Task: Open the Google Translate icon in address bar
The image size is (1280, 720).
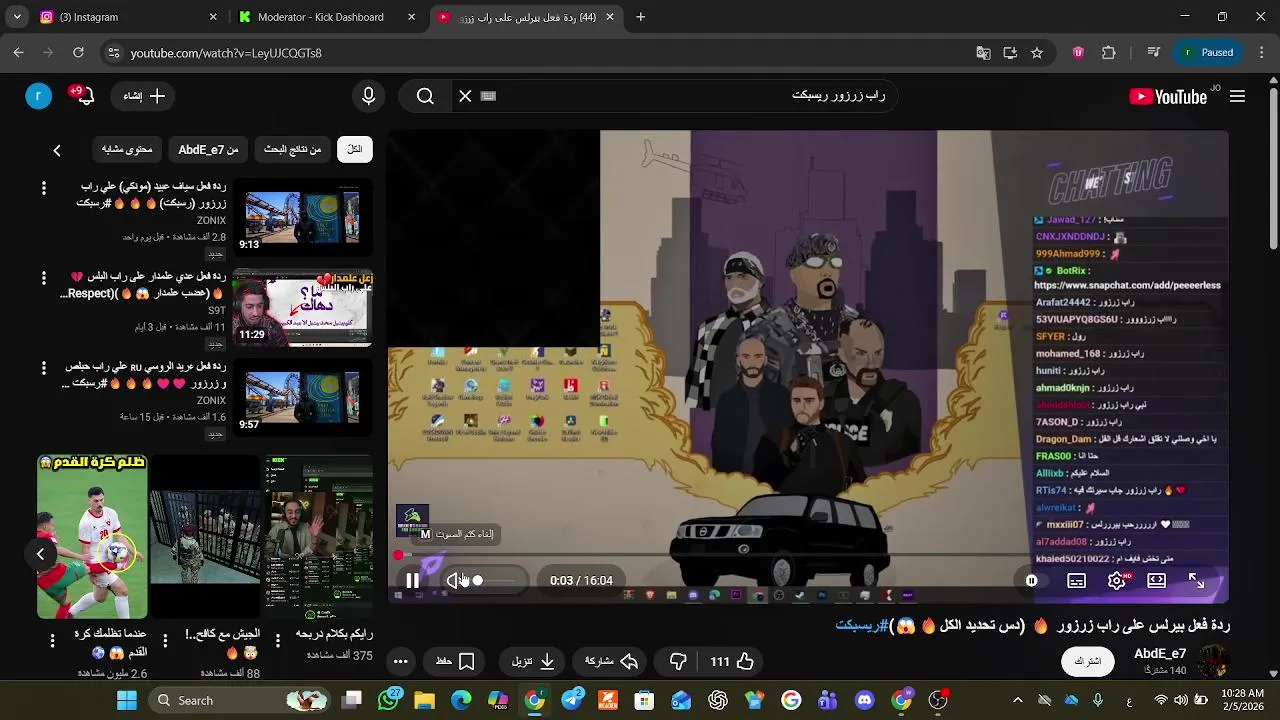Action: 983,53
